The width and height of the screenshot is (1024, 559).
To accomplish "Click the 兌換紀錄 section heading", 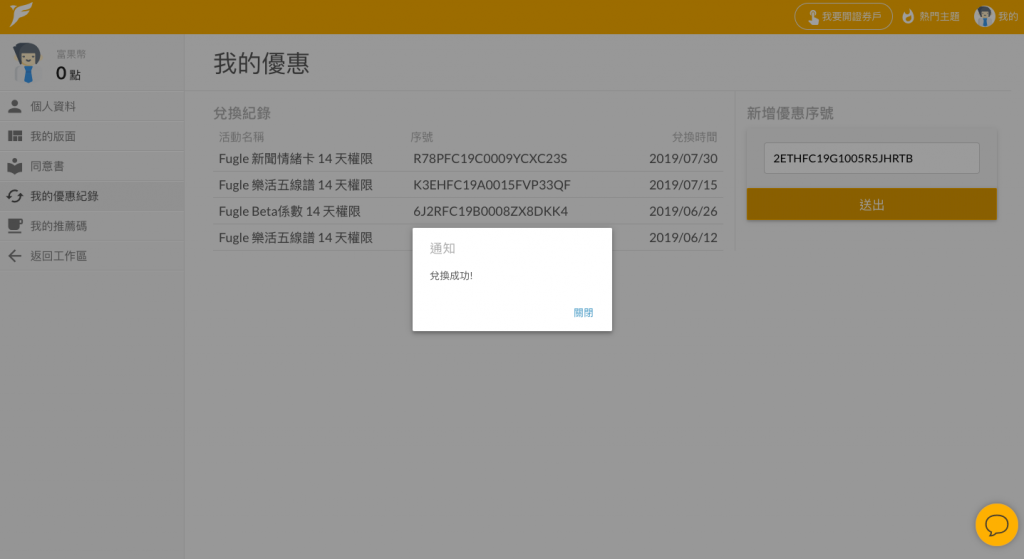I will click(242, 113).
